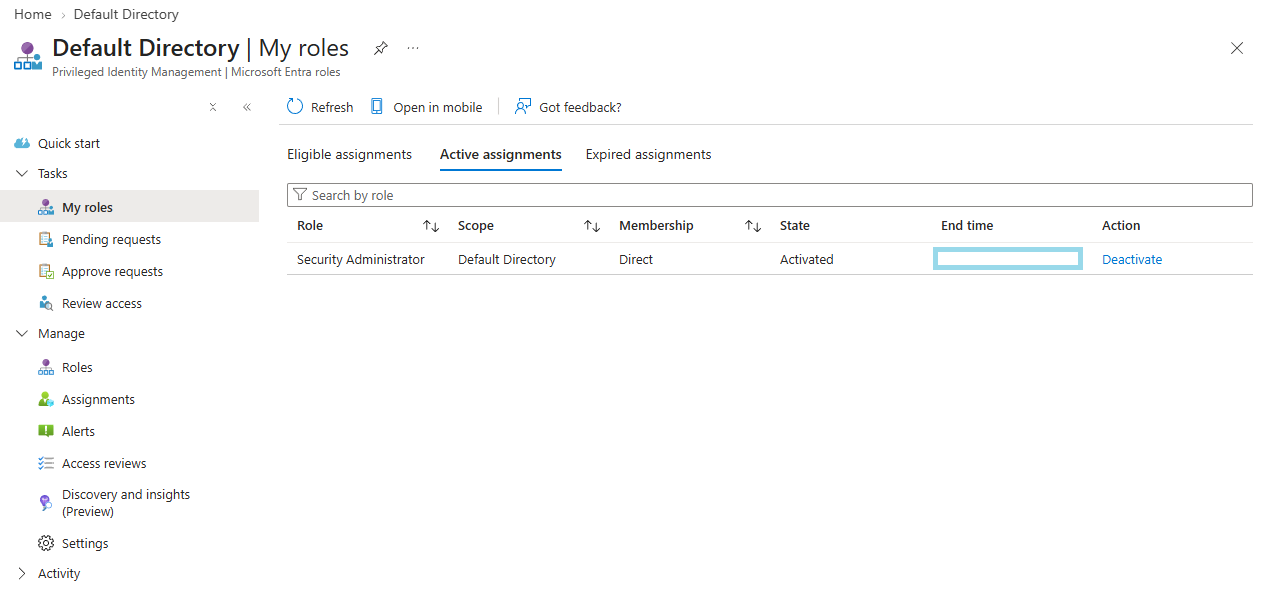1266x601 pixels.
Task: Click the Review access icon
Action: pyautogui.click(x=46, y=303)
